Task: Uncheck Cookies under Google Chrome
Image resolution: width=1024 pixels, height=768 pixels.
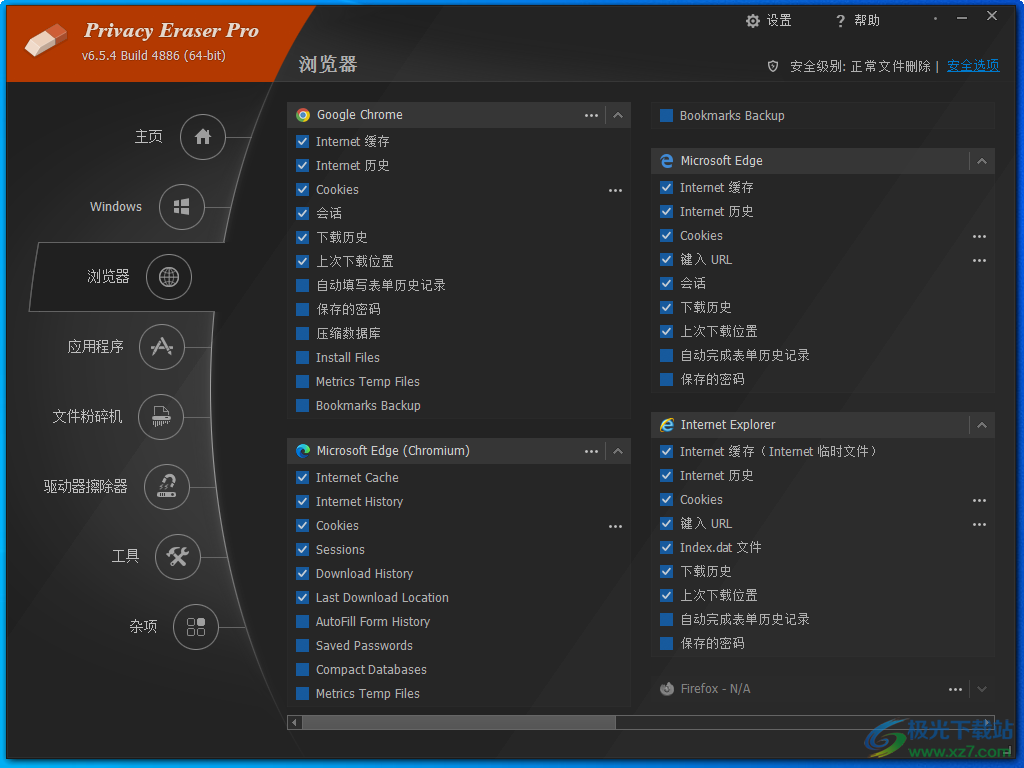Action: click(302, 189)
